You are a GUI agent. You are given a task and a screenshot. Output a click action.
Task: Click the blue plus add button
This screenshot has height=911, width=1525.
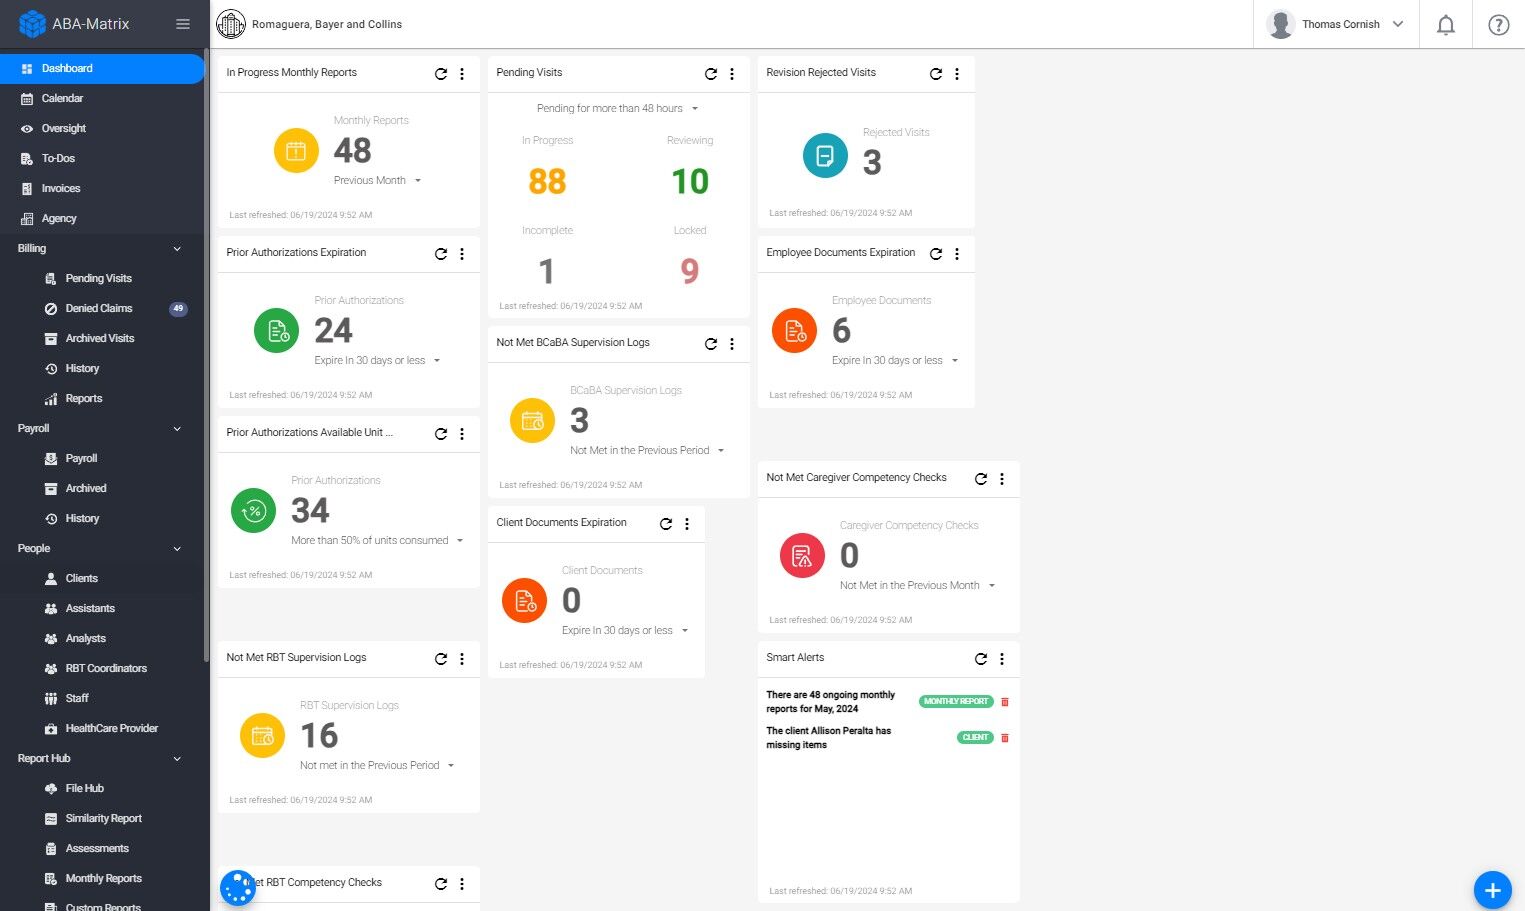tap(1492, 890)
